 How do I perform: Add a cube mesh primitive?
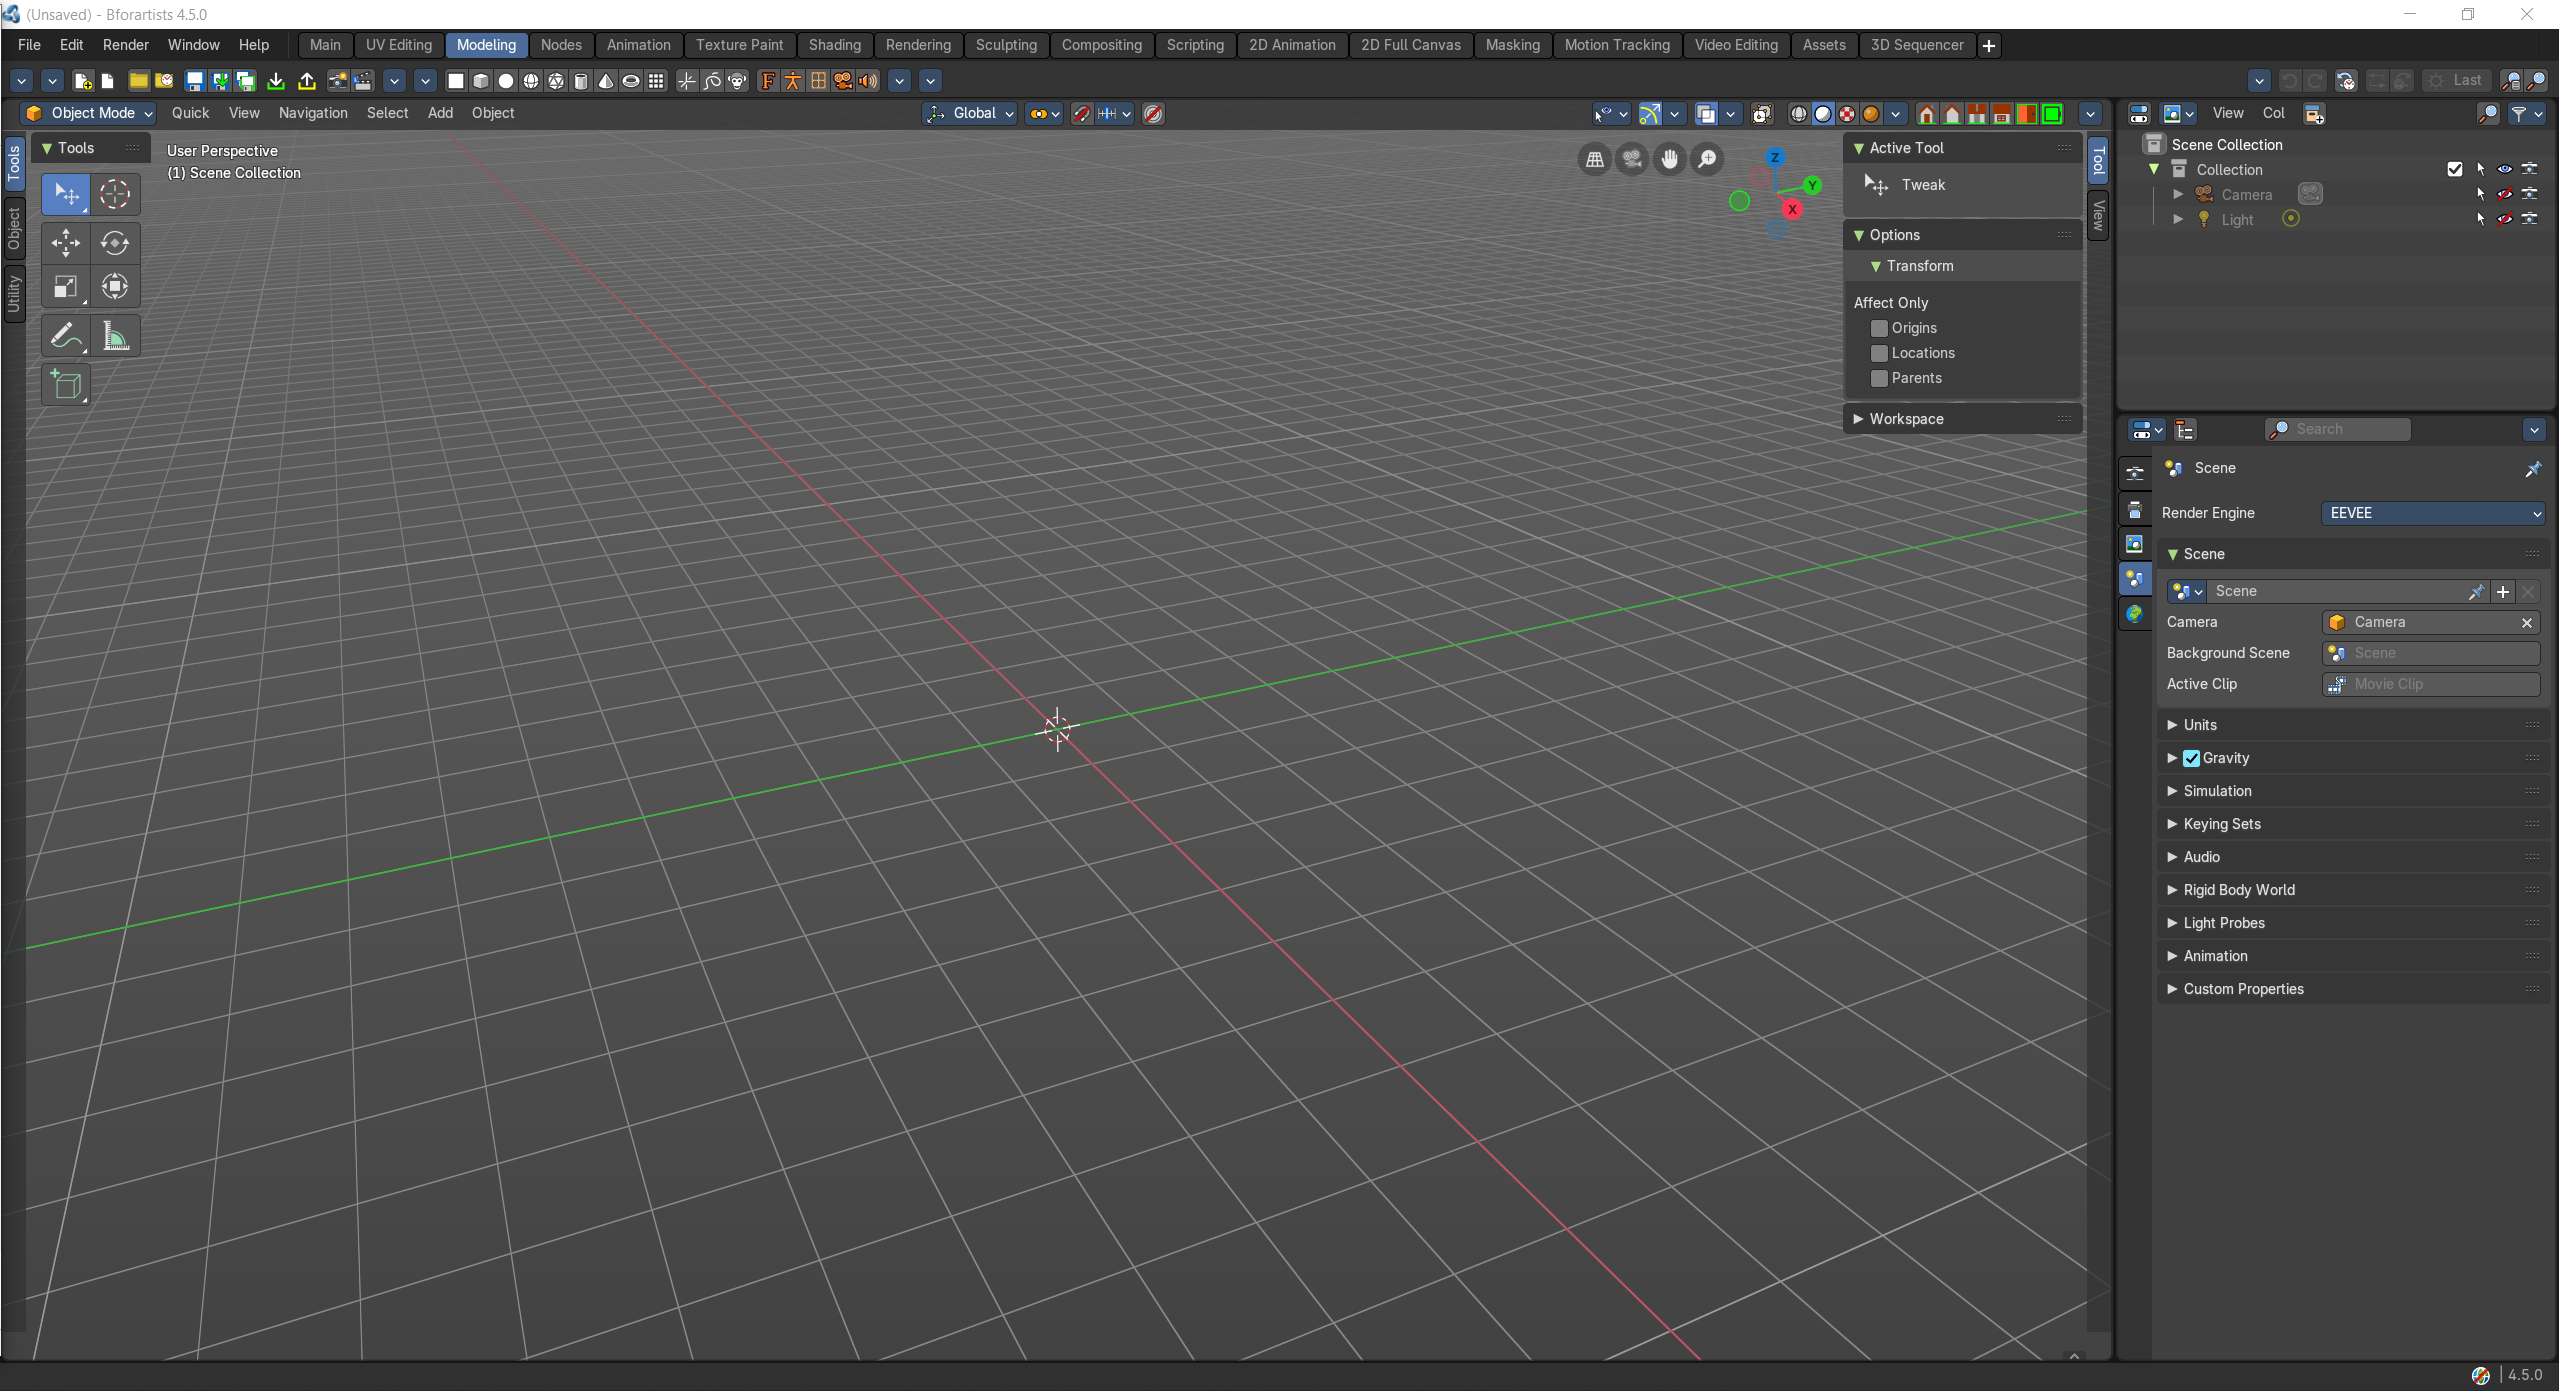click(x=481, y=81)
